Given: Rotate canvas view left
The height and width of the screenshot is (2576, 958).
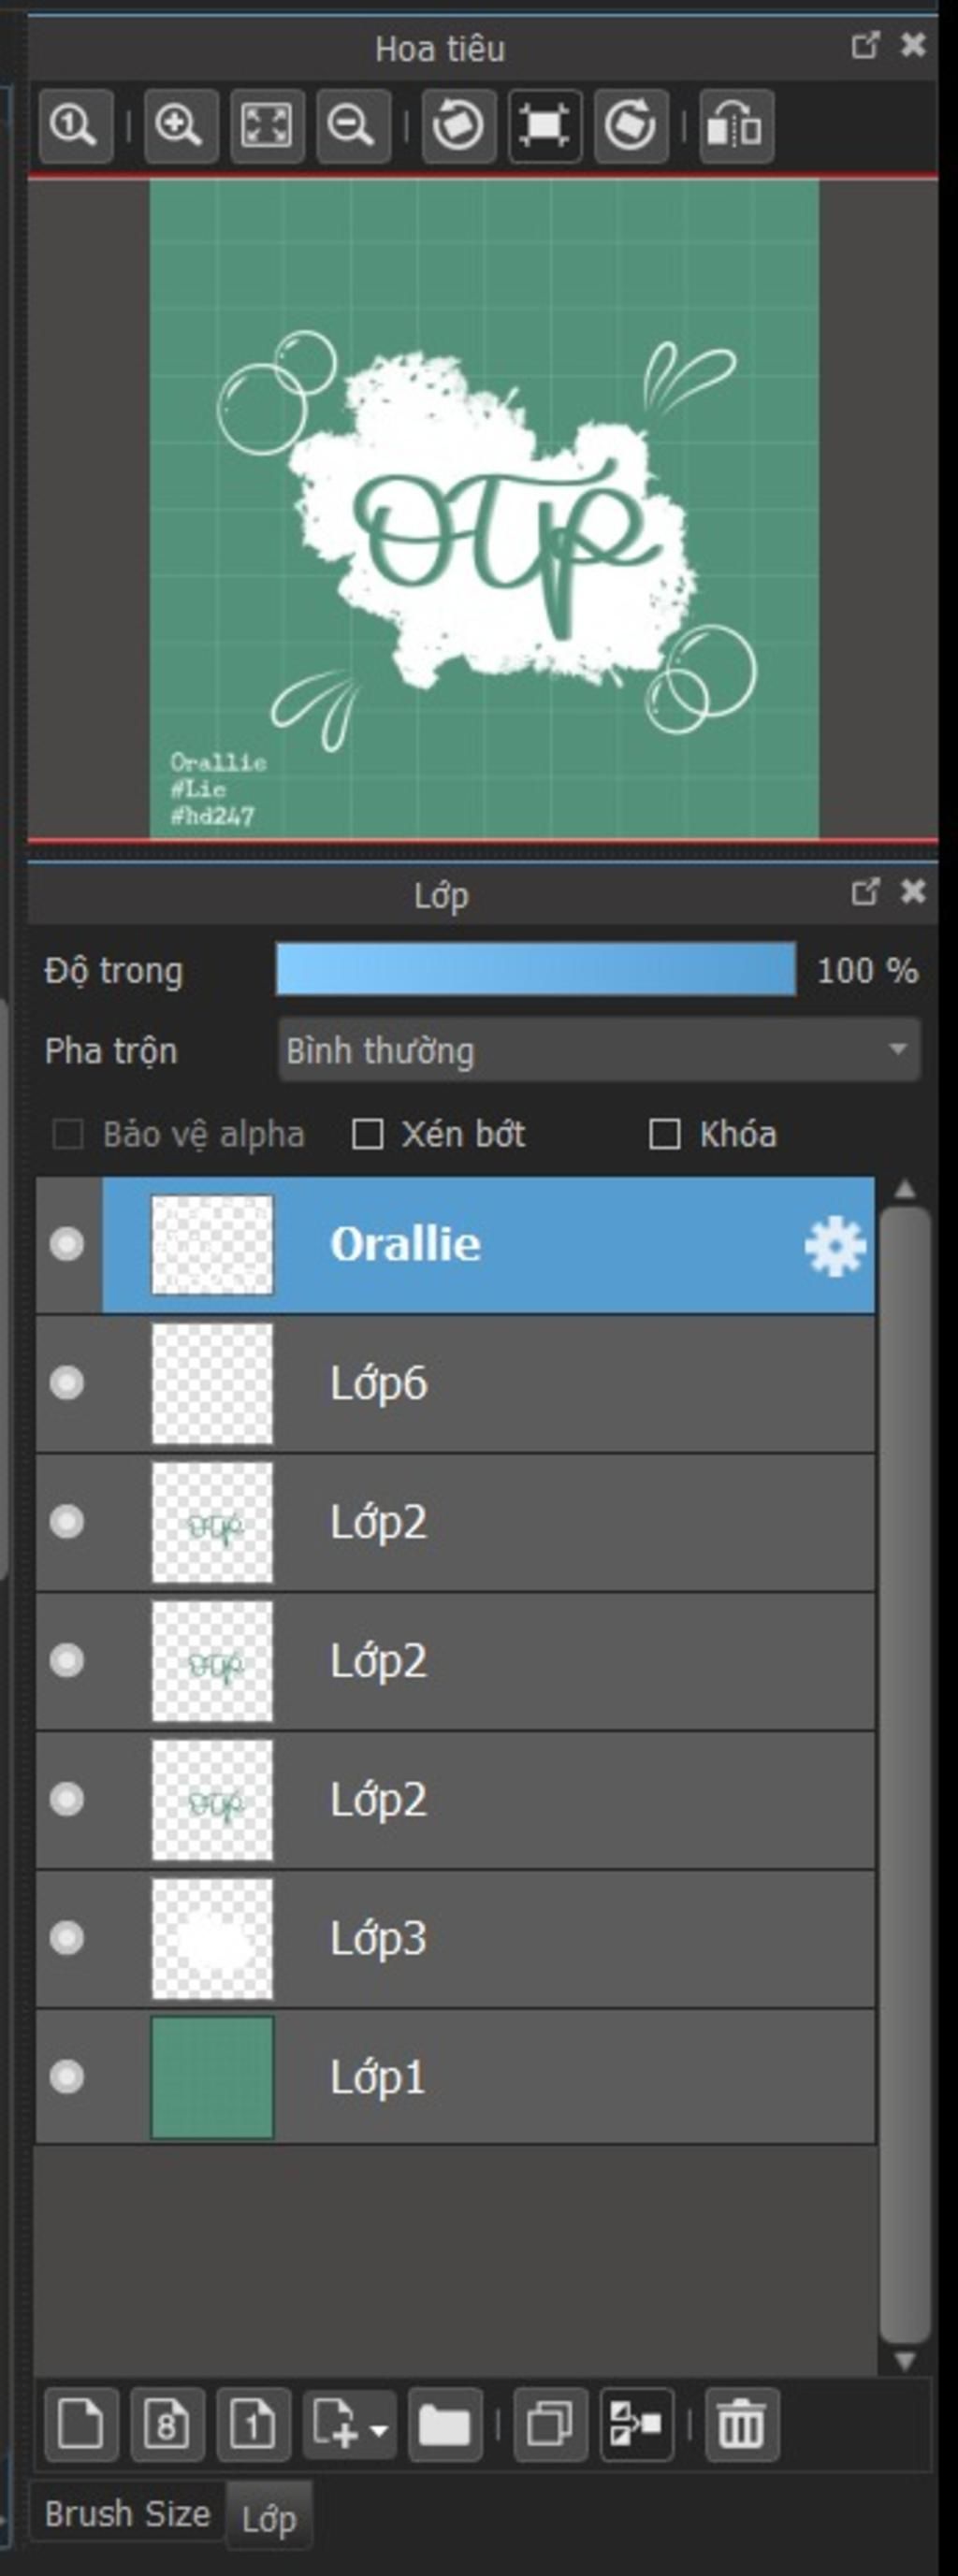Looking at the screenshot, I should (x=459, y=126).
